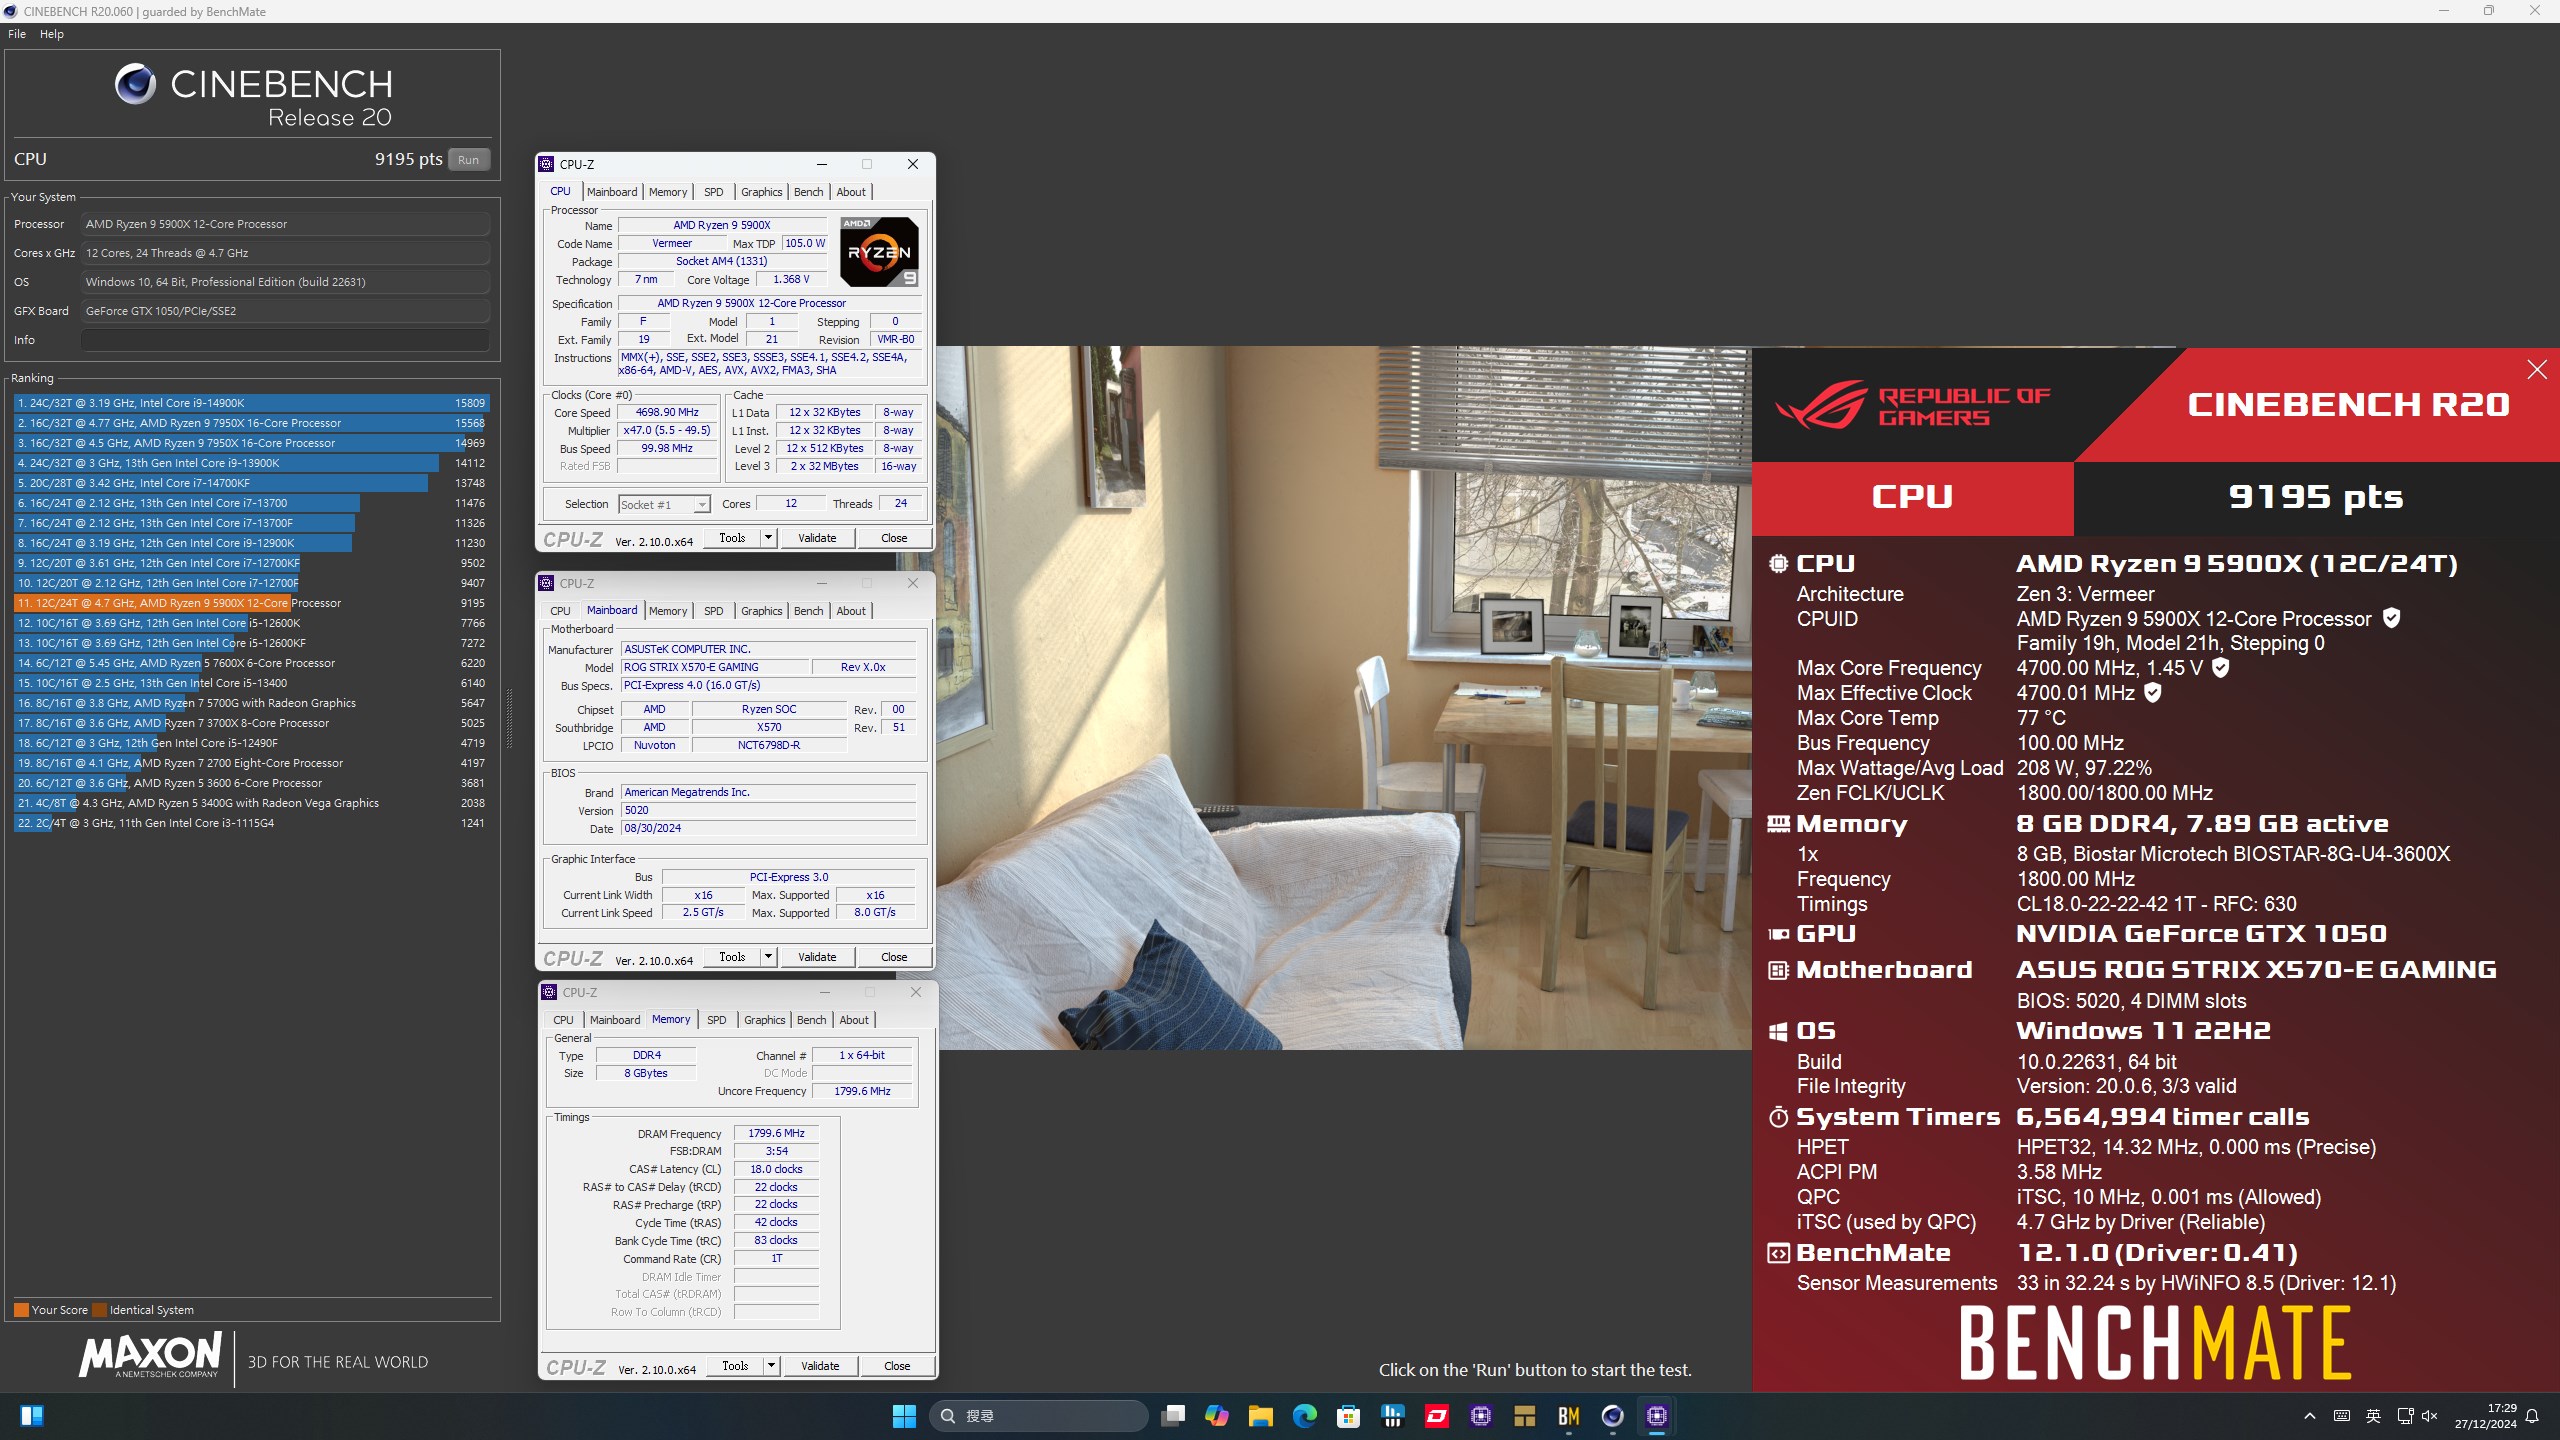Open widgets icon at taskbar left edge

(x=31, y=1416)
